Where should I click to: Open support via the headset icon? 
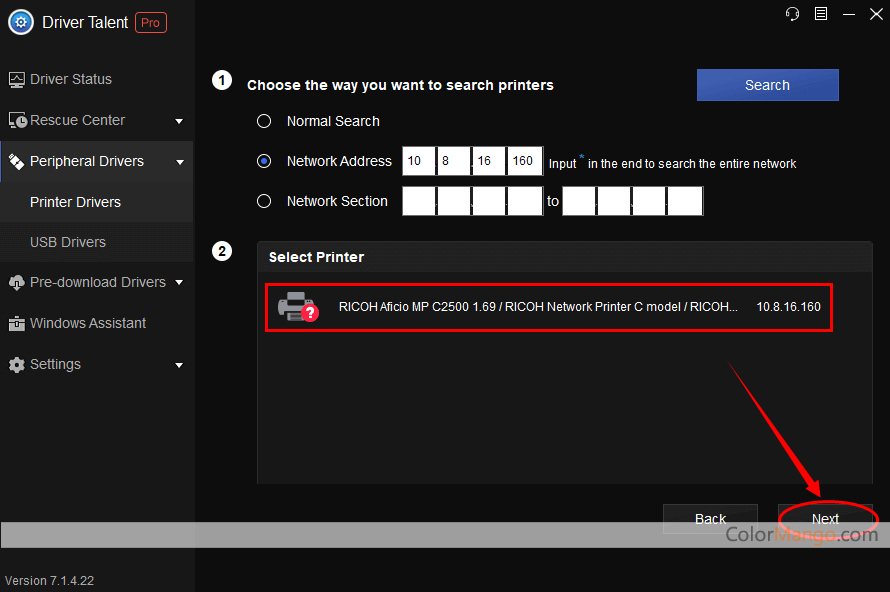[x=793, y=13]
